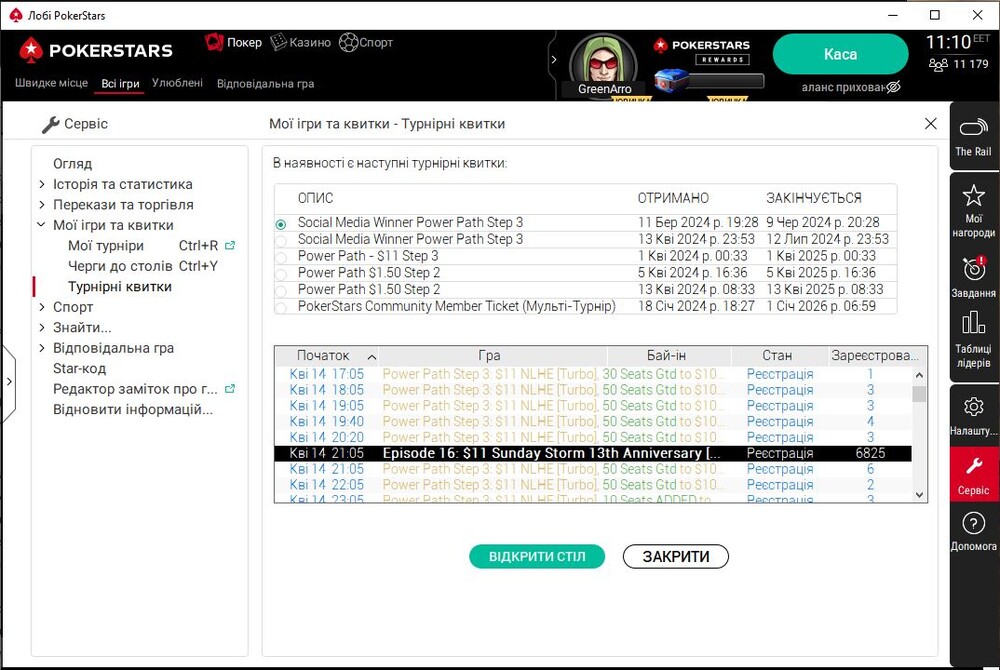The height and width of the screenshot is (670, 1000).
Task: Sort by Зареєстрова... column header
Action: point(878,355)
